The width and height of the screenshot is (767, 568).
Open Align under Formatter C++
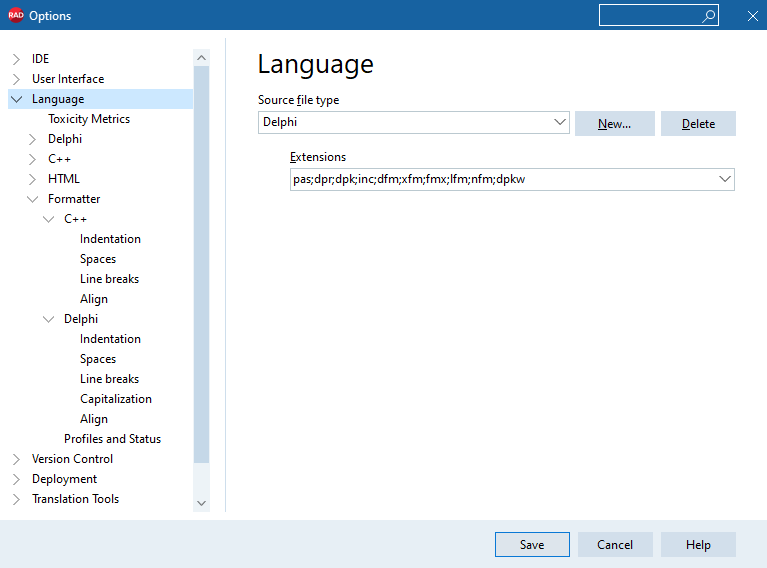pyautogui.click(x=94, y=299)
